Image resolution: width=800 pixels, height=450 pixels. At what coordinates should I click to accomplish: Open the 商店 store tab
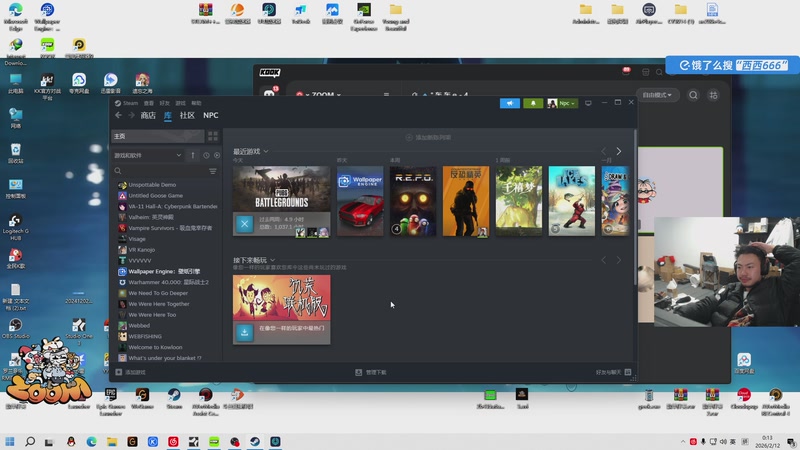click(x=148, y=115)
